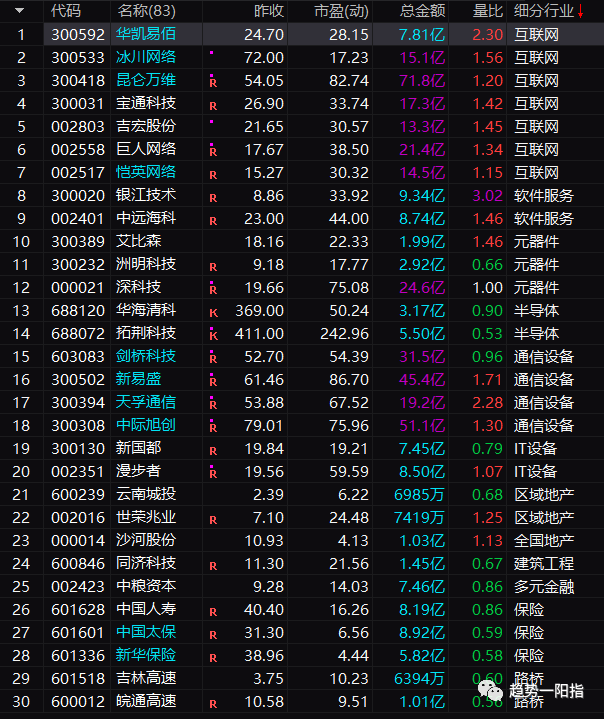The height and width of the screenshot is (719, 604).
Task: Sort by the 市盈(动) column header
Action: [341, 11]
